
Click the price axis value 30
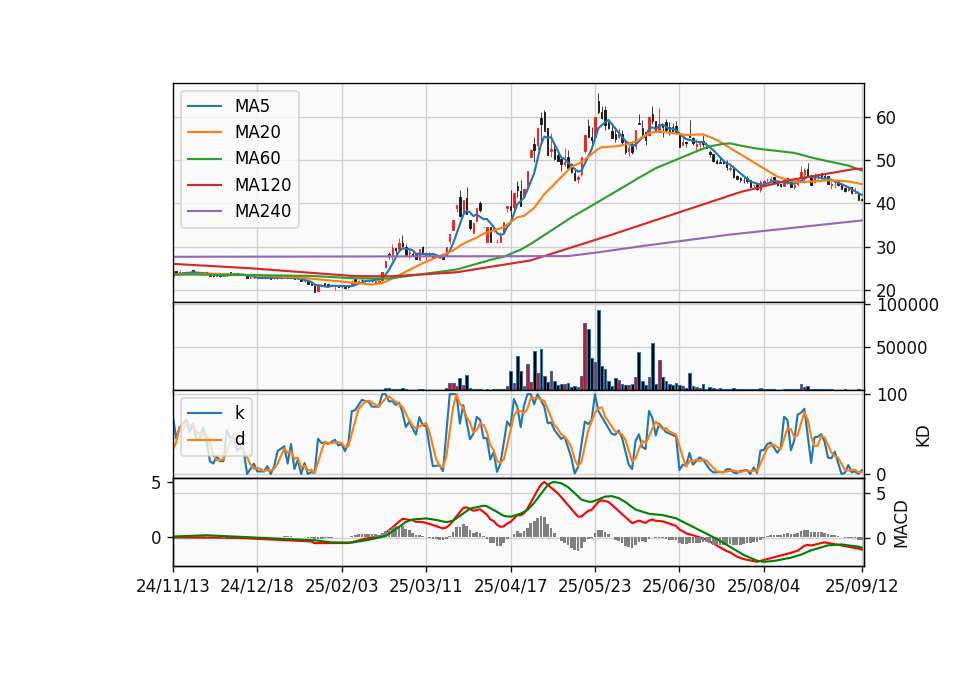(886, 248)
